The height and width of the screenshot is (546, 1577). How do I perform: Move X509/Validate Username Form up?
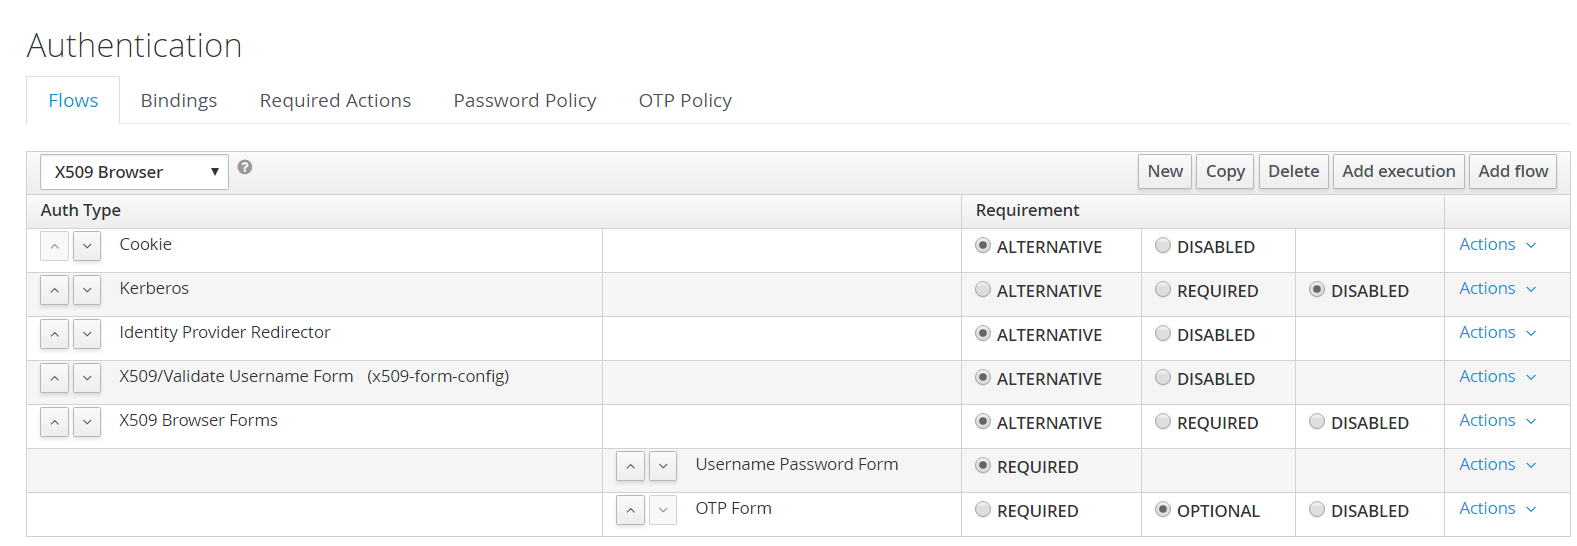click(x=55, y=378)
